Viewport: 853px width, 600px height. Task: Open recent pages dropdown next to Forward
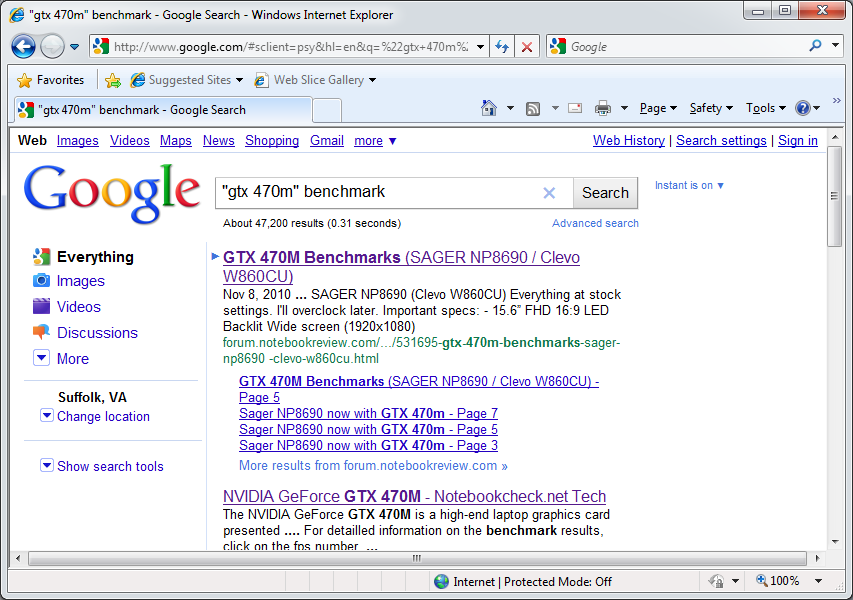coord(75,47)
